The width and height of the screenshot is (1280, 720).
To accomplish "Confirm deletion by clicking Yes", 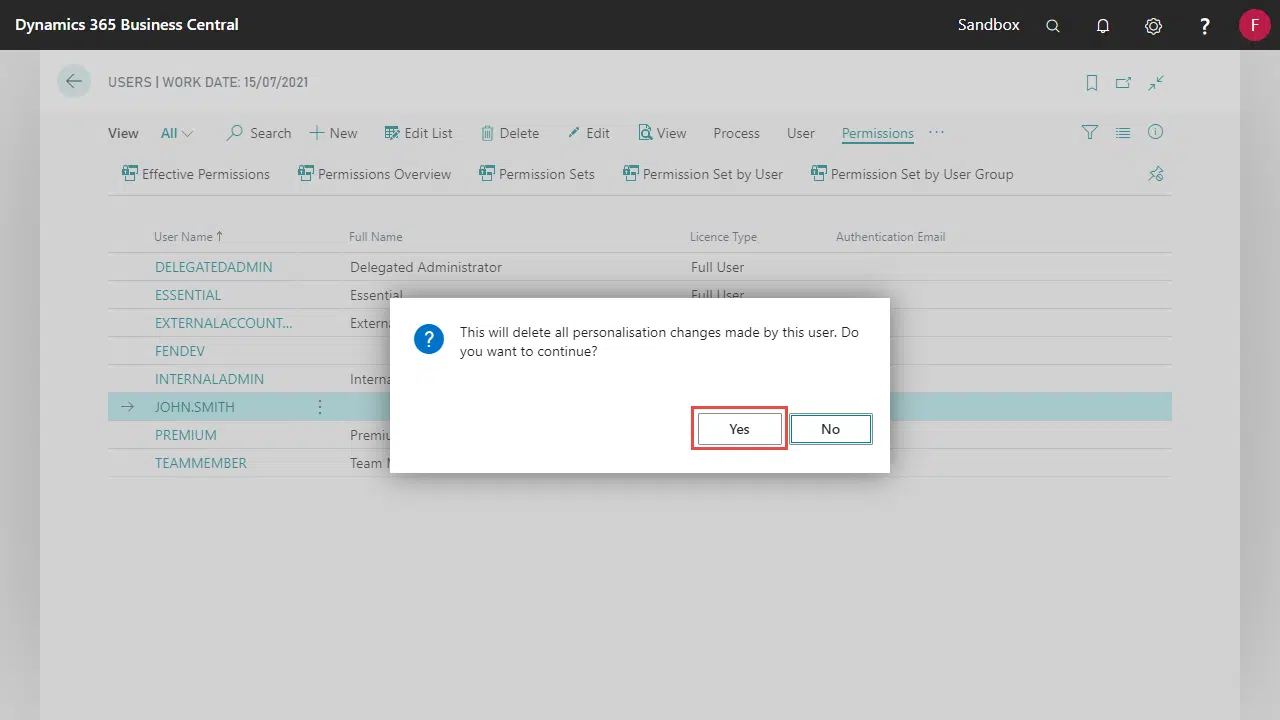I will (739, 429).
